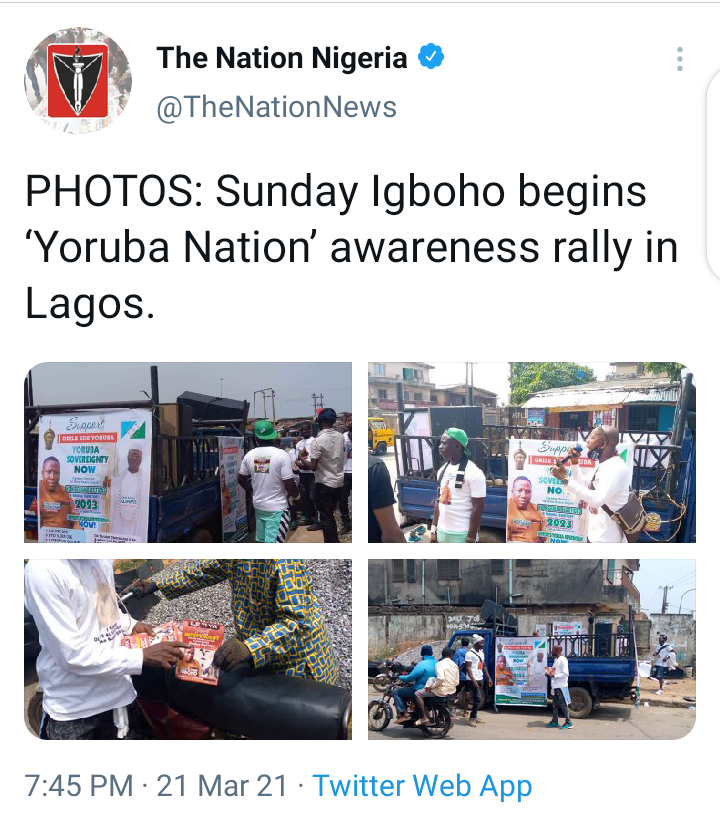This screenshot has width=720, height=824.
Task: Open bottom-right photo of blue truck
Action: click(x=532, y=649)
